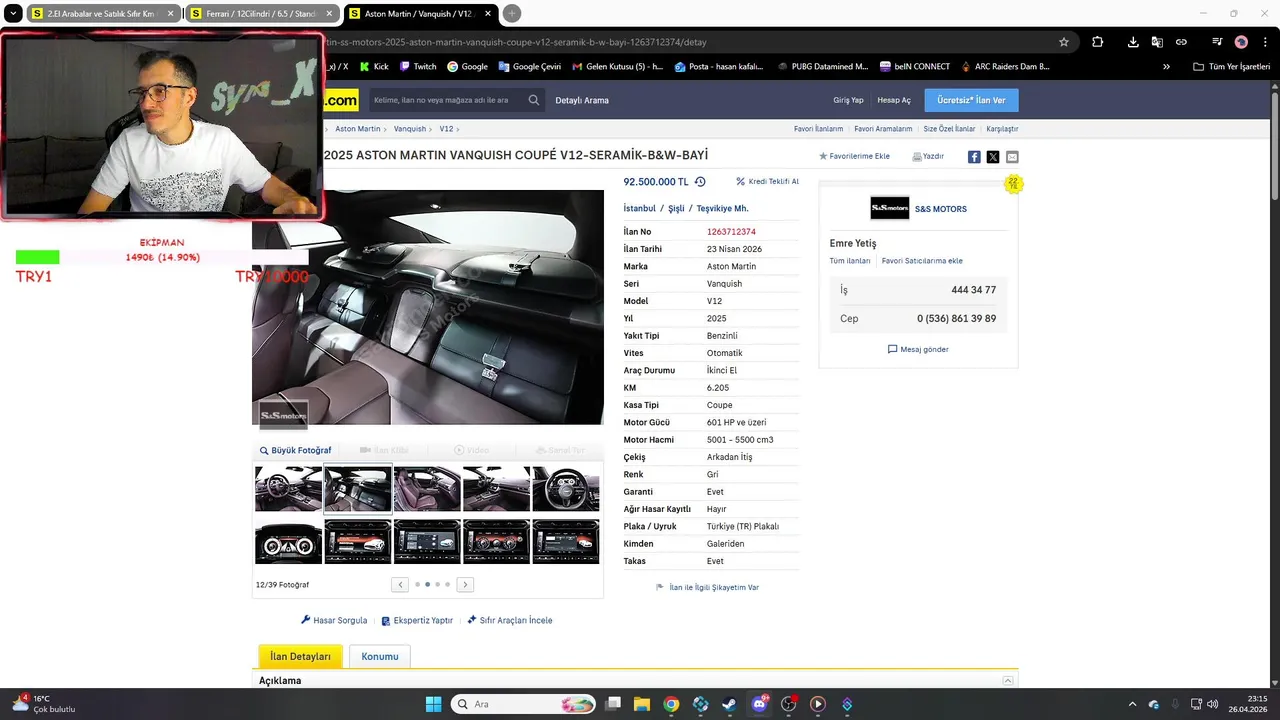Click the price history clock icon
Viewport: 1280px width, 720px height.
(x=700, y=182)
